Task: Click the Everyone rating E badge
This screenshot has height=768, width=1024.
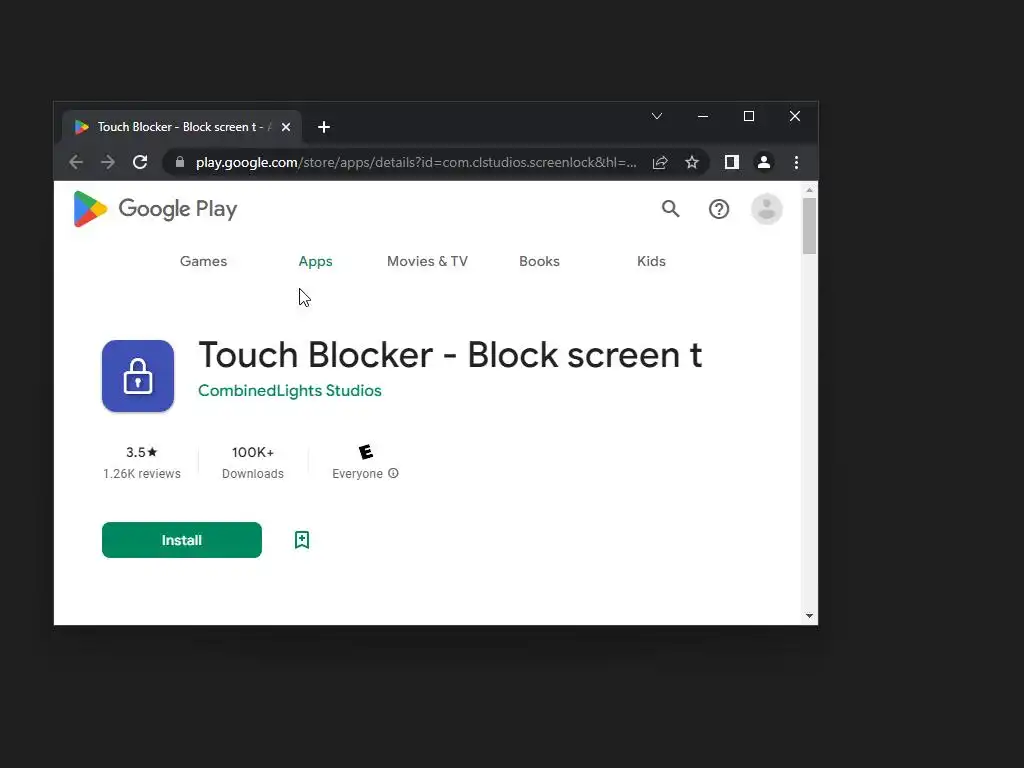Action: pyautogui.click(x=366, y=452)
